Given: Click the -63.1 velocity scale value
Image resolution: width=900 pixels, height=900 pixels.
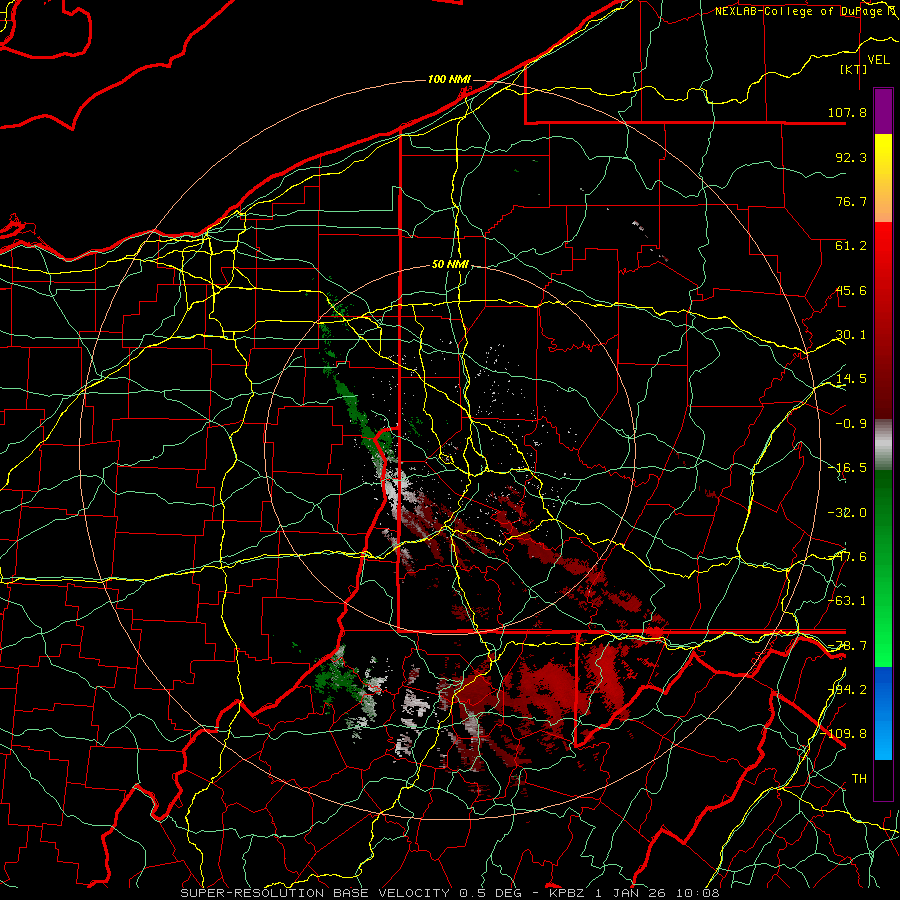Looking at the screenshot, I should coord(847,601).
